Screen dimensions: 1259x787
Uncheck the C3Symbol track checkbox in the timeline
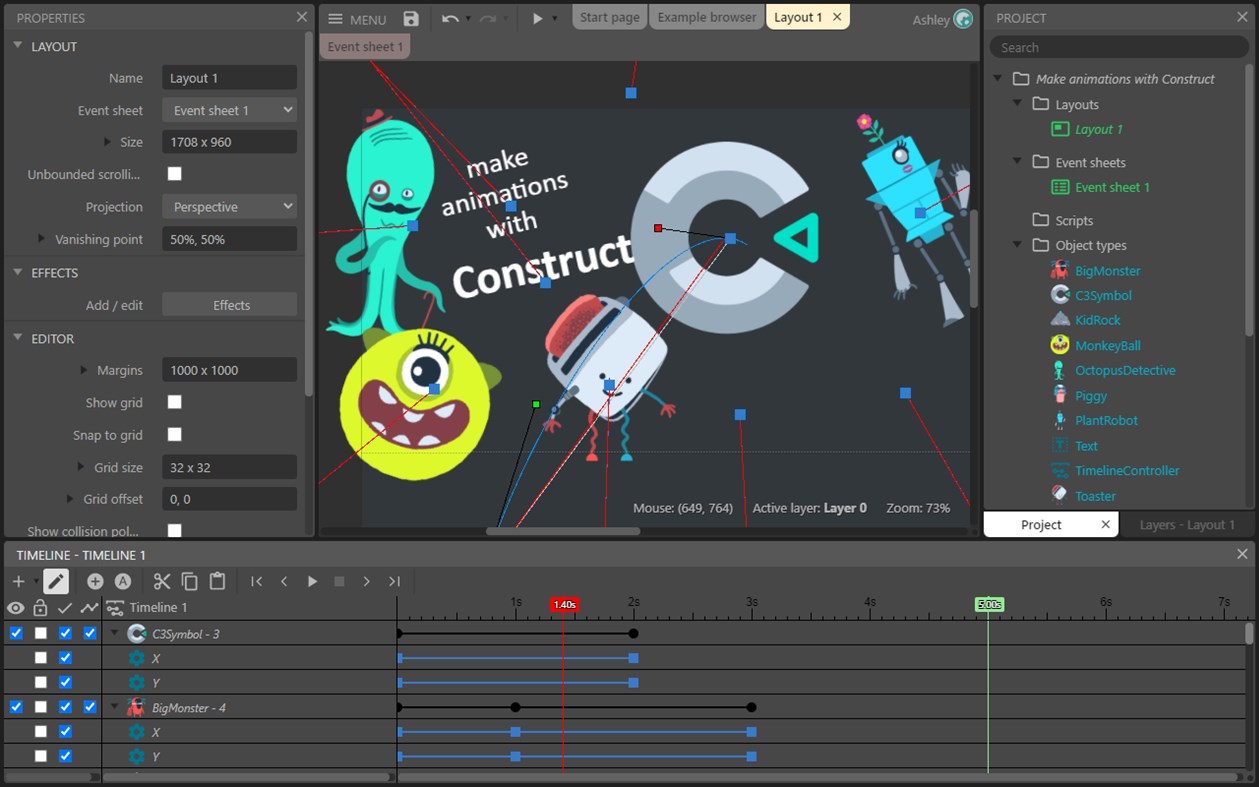[x=15, y=633]
